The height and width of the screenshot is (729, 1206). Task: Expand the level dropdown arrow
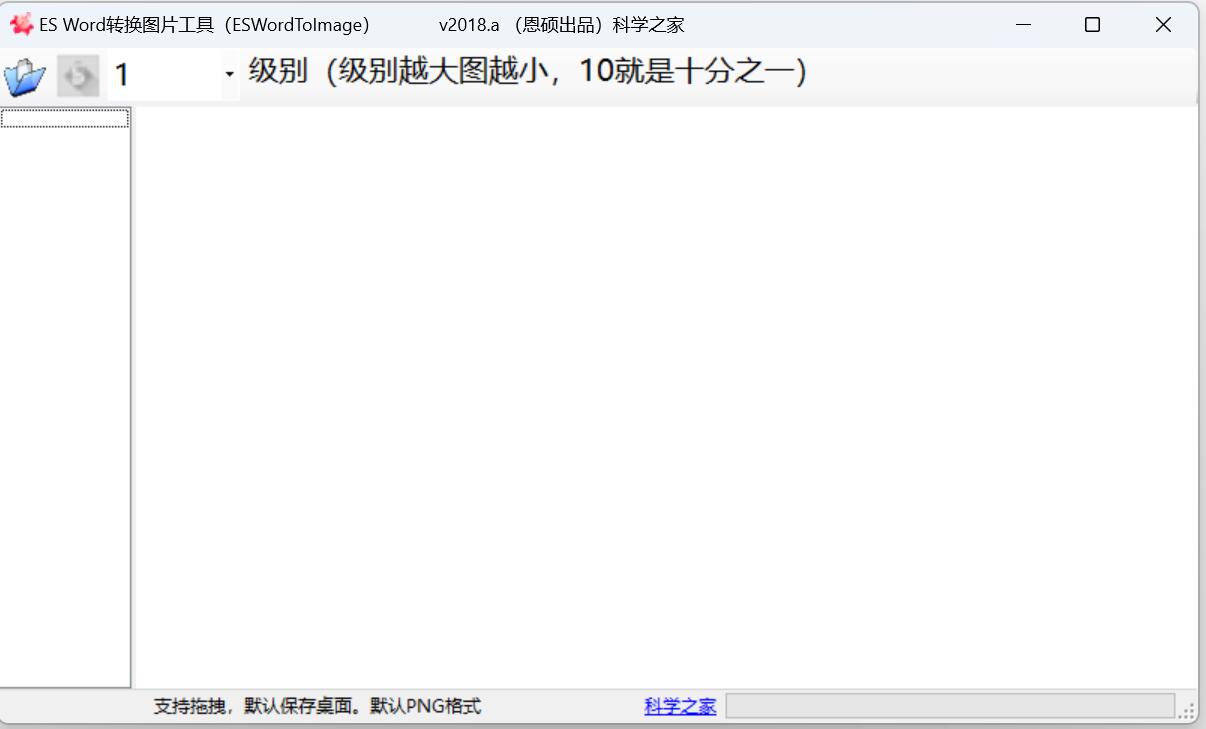[x=230, y=75]
